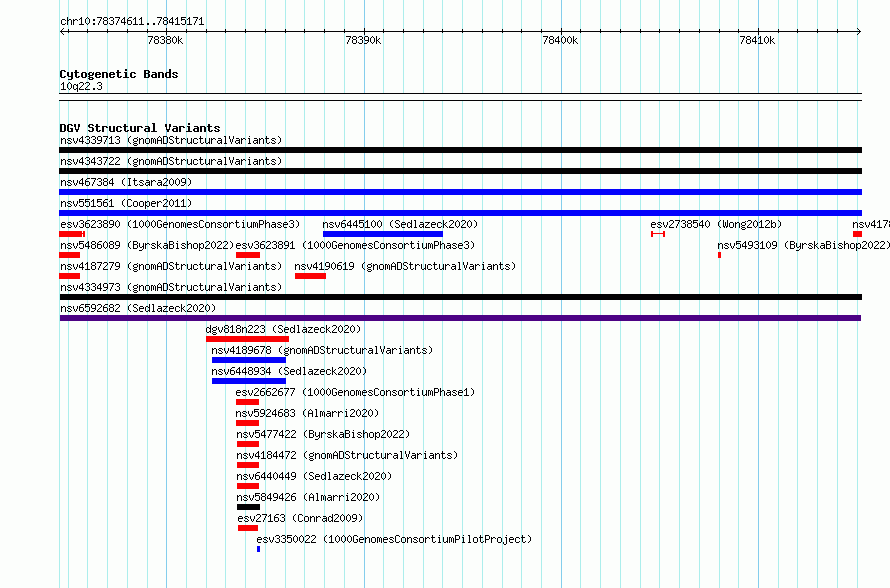Select the nsv4343722 black variant bar
The width and height of the screenshot is (890, 588).
(x=460, y=171)
